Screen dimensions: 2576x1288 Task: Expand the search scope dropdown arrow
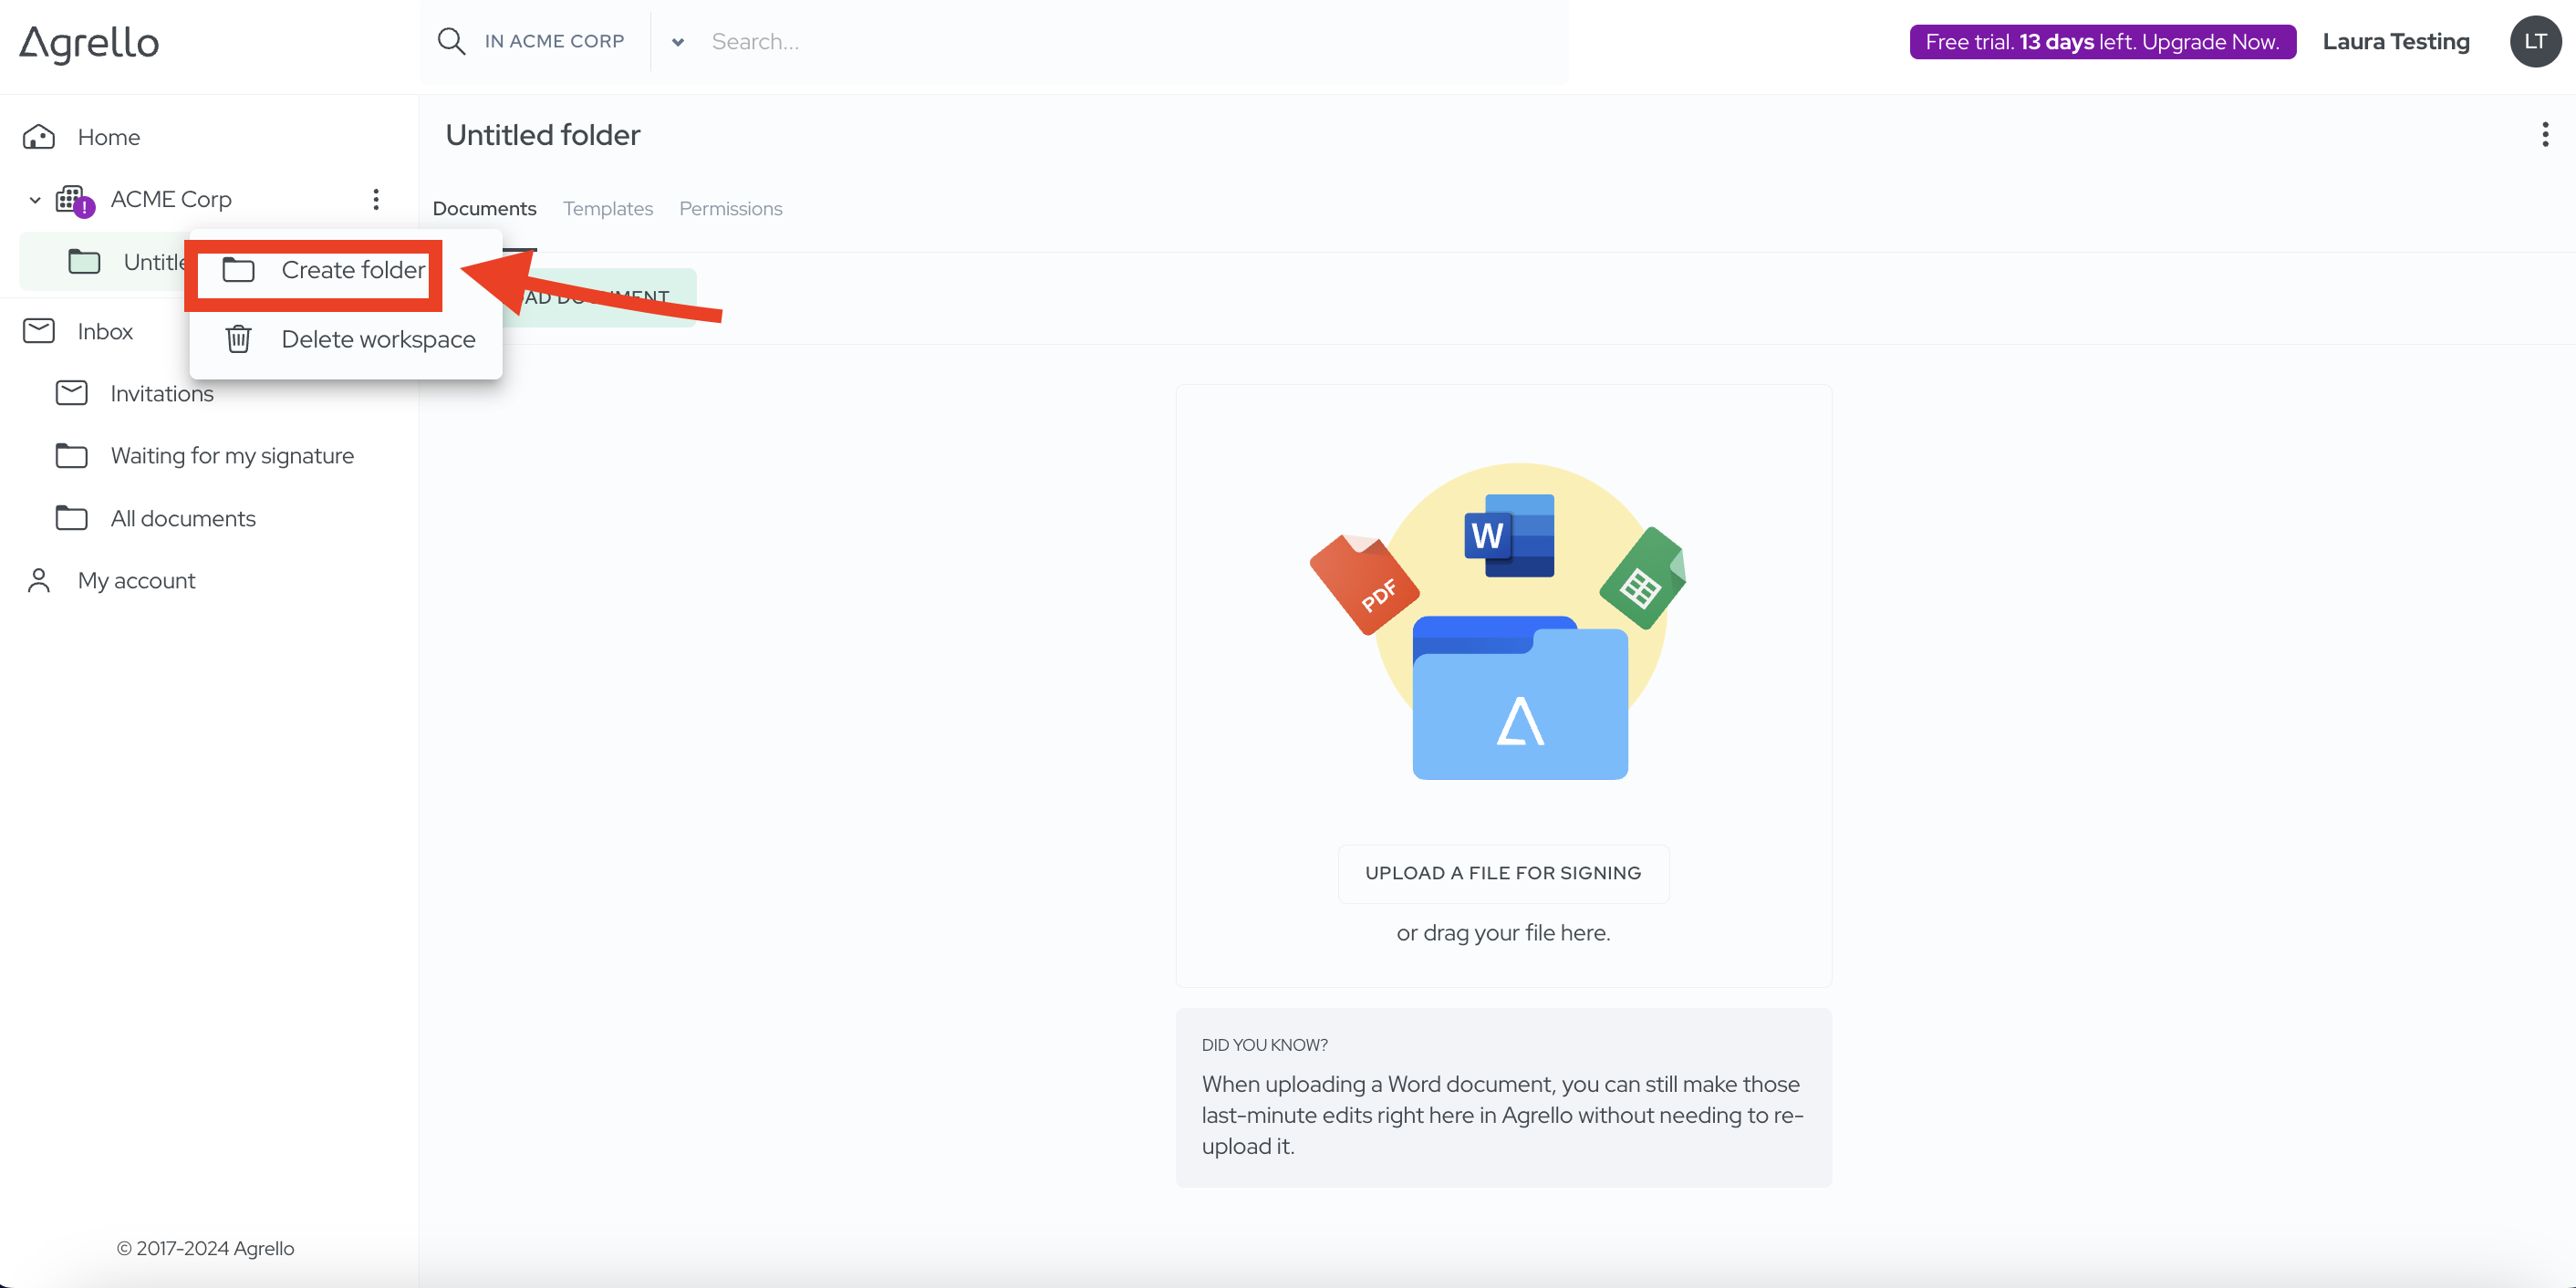coord(677,42)
